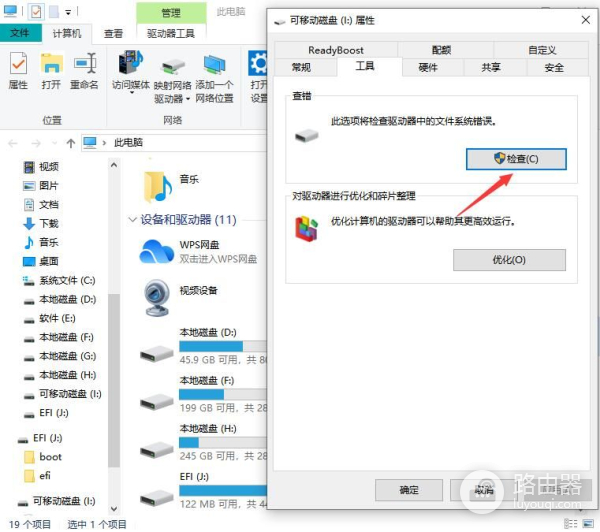Open the 文件 menu
Image resolution: width=600 pixels, height=532 pixels.
pyautogui.click(x=20, y=33)
